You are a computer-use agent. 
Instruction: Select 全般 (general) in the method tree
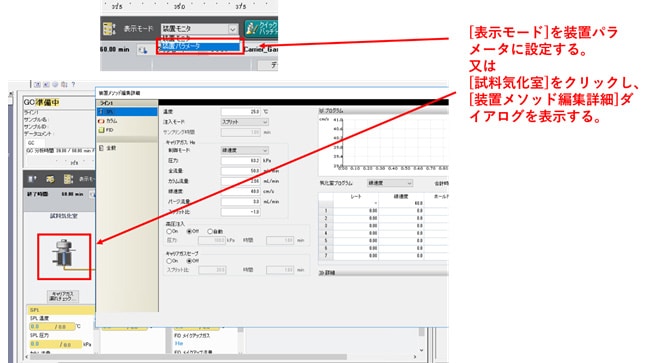point(111,148)
